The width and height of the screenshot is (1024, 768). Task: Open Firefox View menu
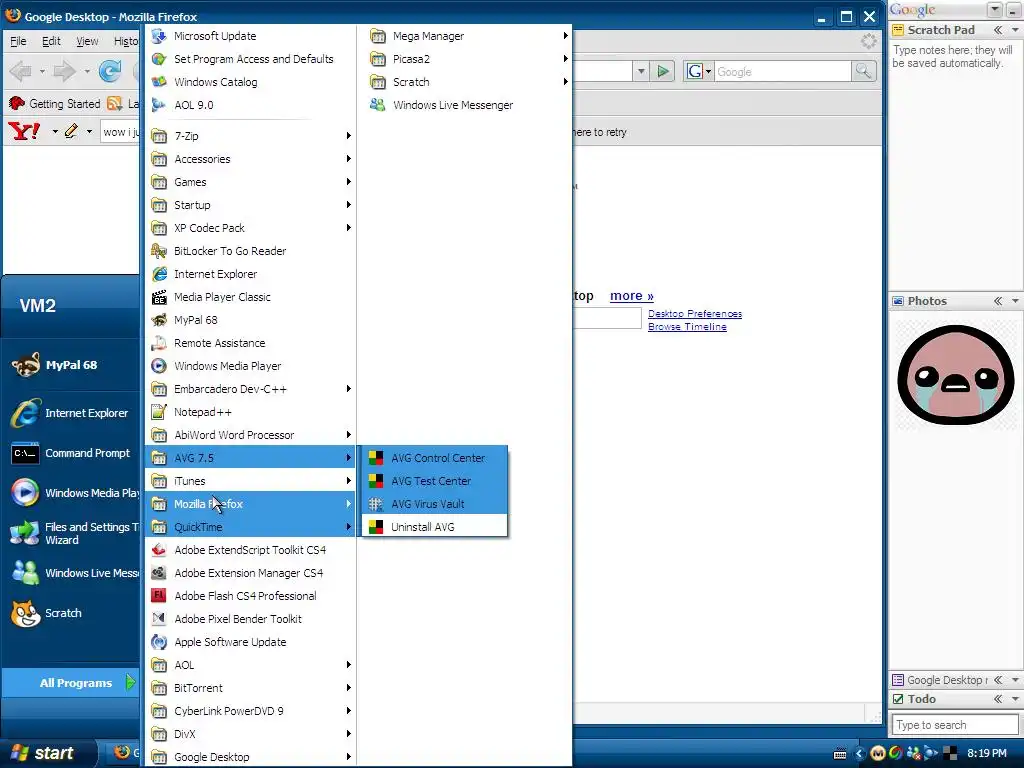[x=87, y=41]
